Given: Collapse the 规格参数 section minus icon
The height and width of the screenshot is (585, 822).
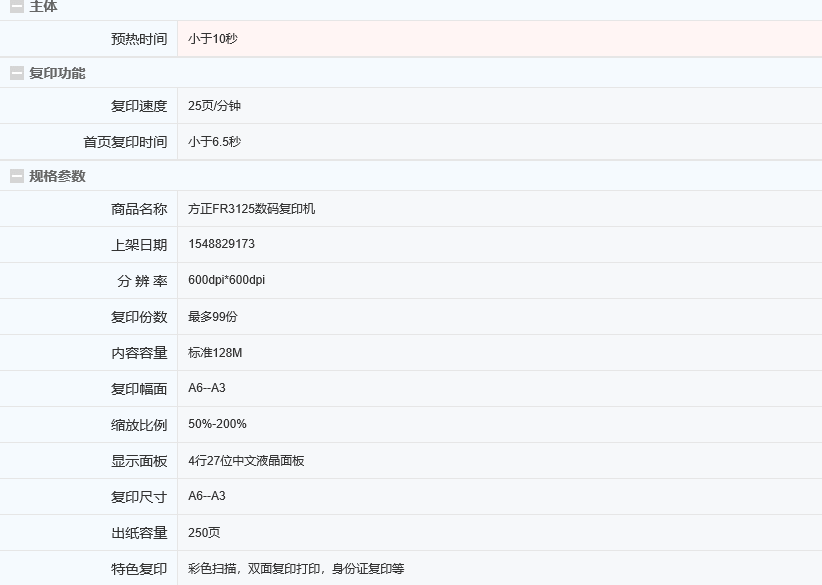Looking at the screenshot, I should coord(17,176).
